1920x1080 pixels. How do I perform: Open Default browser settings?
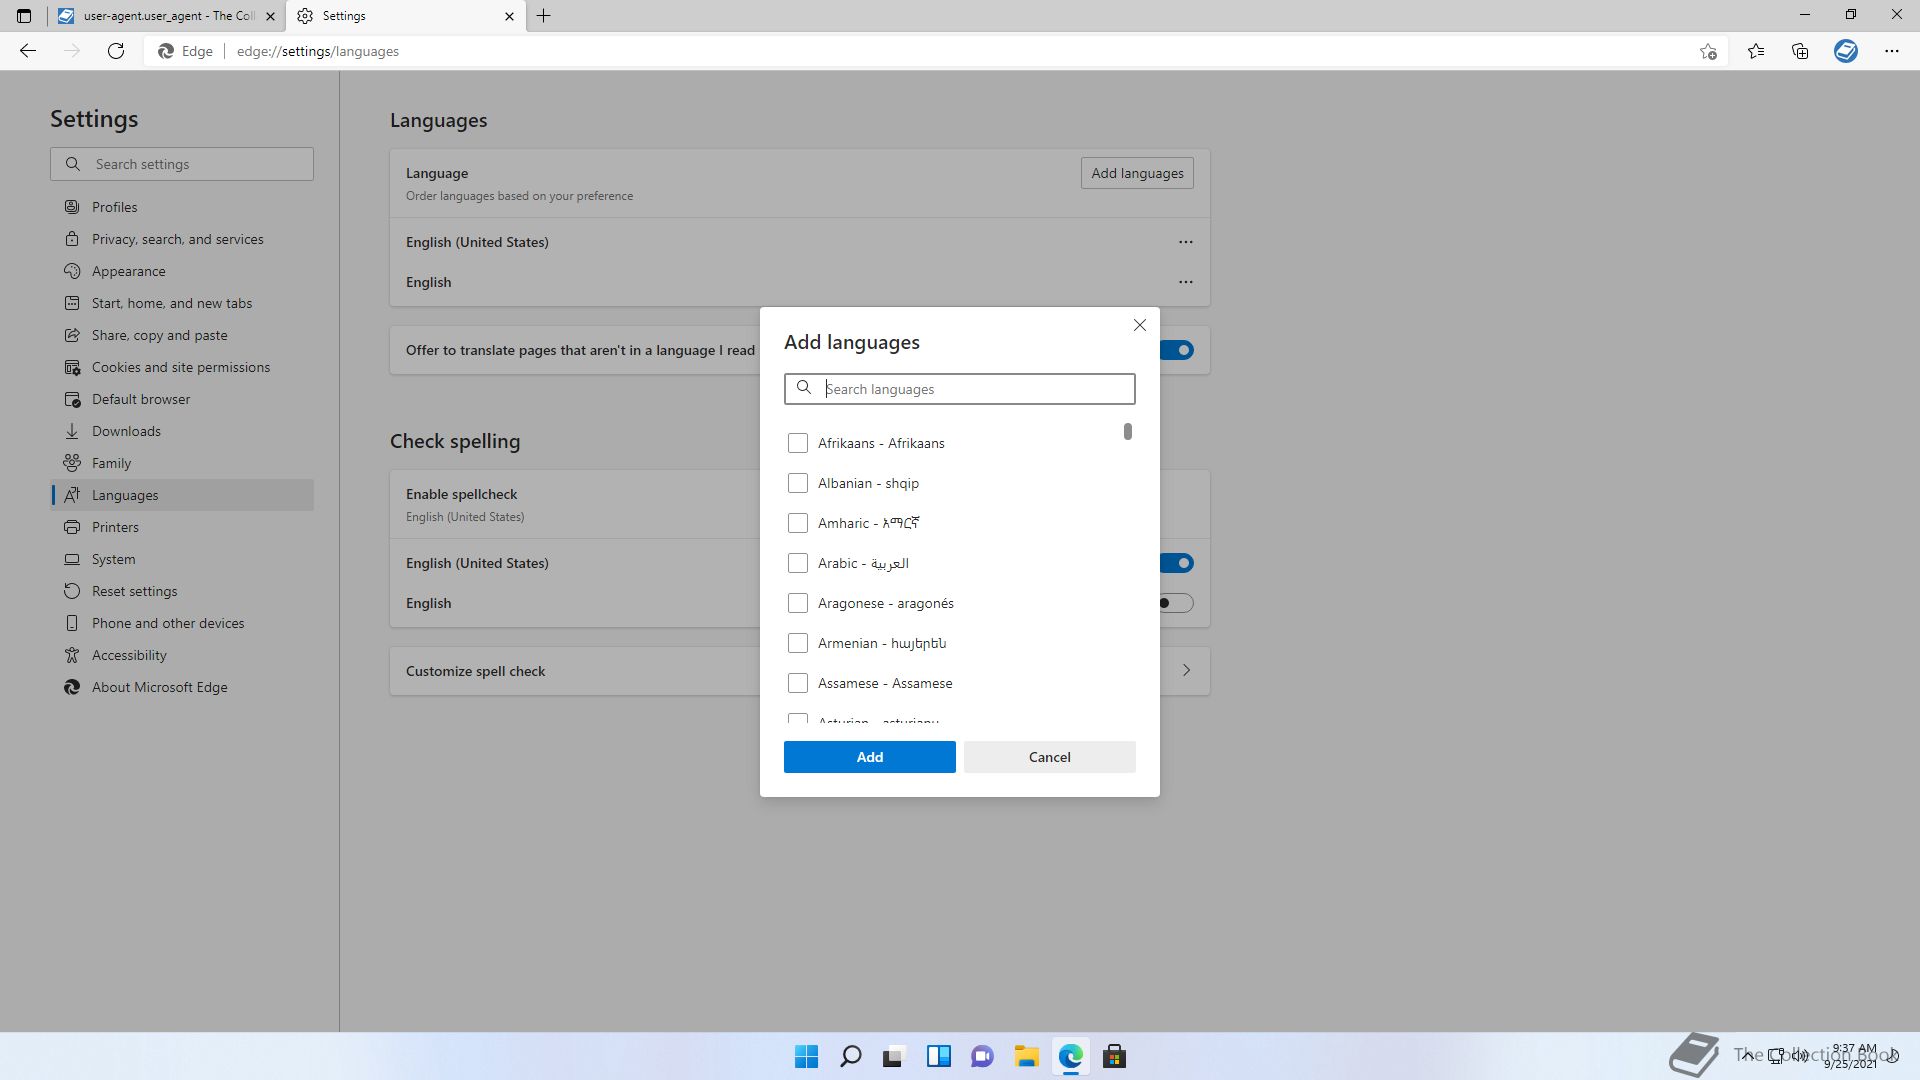pyautogui.click(x=182, y=399)
